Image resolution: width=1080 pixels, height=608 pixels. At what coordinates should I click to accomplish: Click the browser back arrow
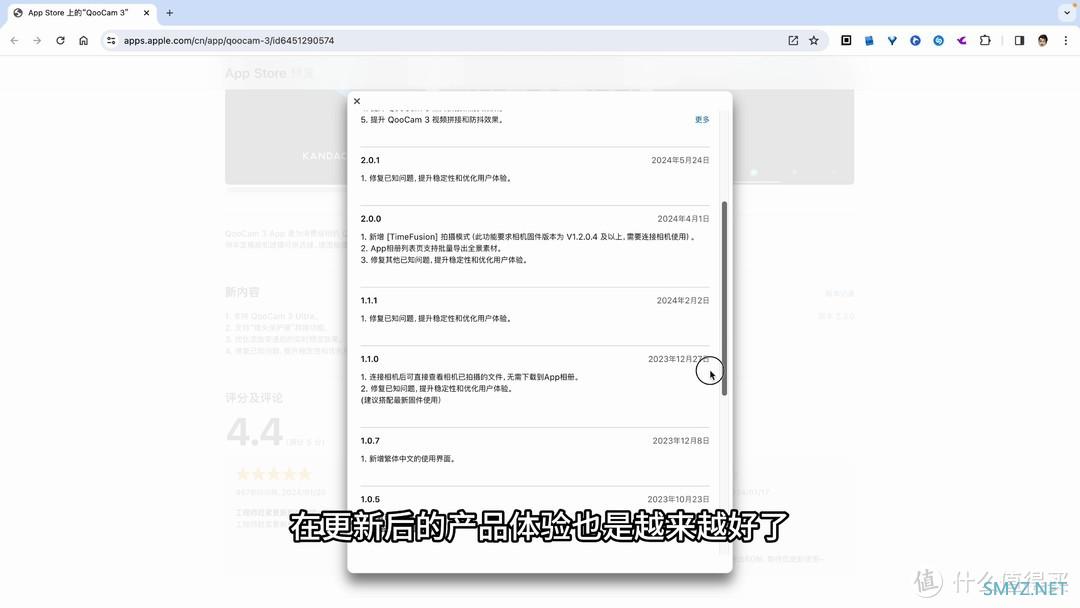coord(14,41)
